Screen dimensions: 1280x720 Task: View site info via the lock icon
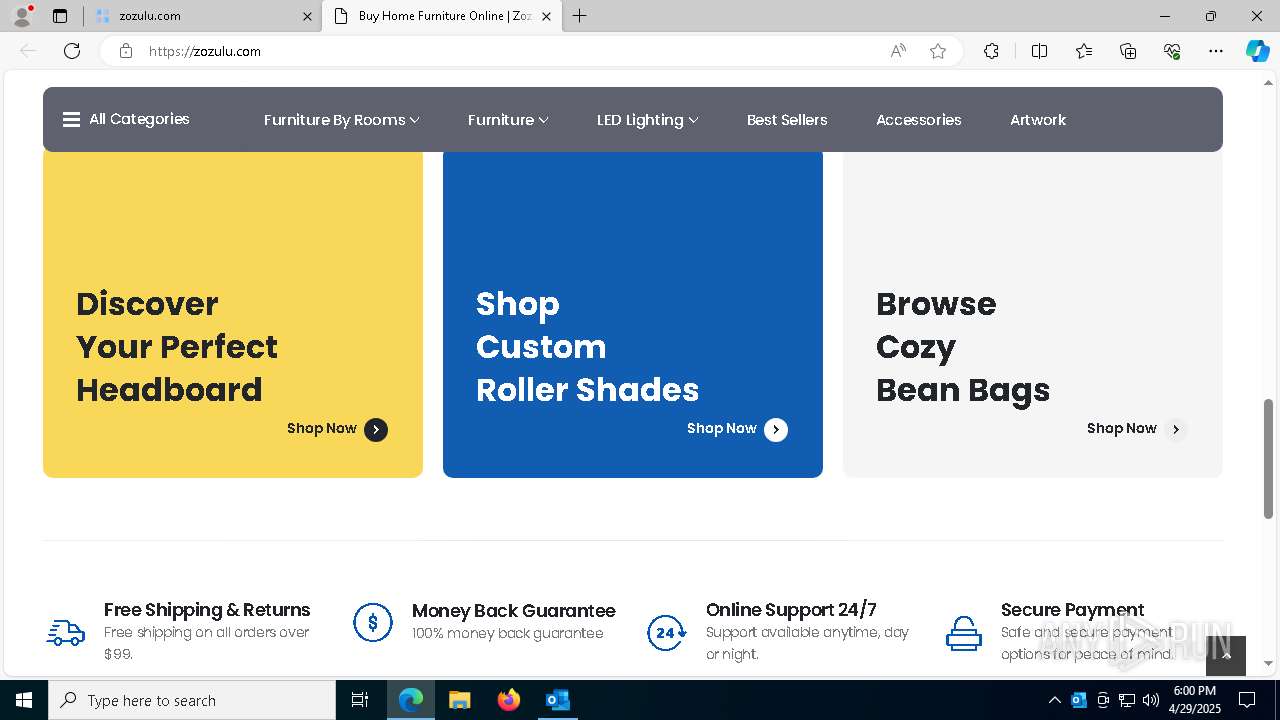pyautogui.click(x=126, y=51)
